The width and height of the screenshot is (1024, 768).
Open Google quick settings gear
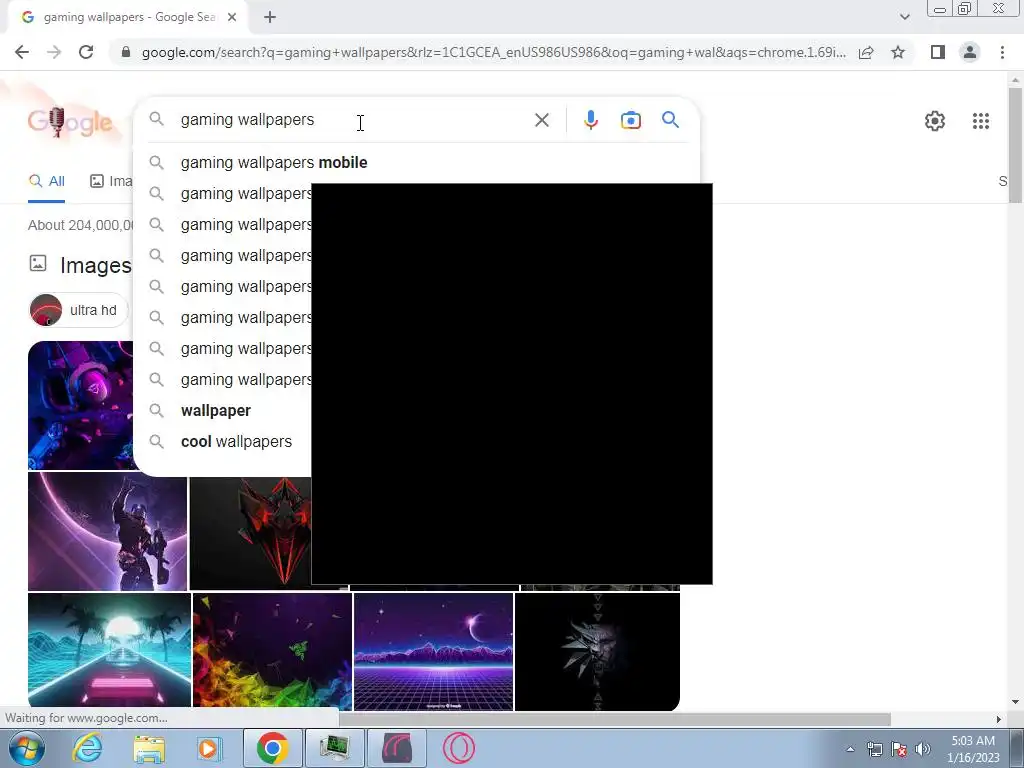pyautogui.click(x=935, y=121)
